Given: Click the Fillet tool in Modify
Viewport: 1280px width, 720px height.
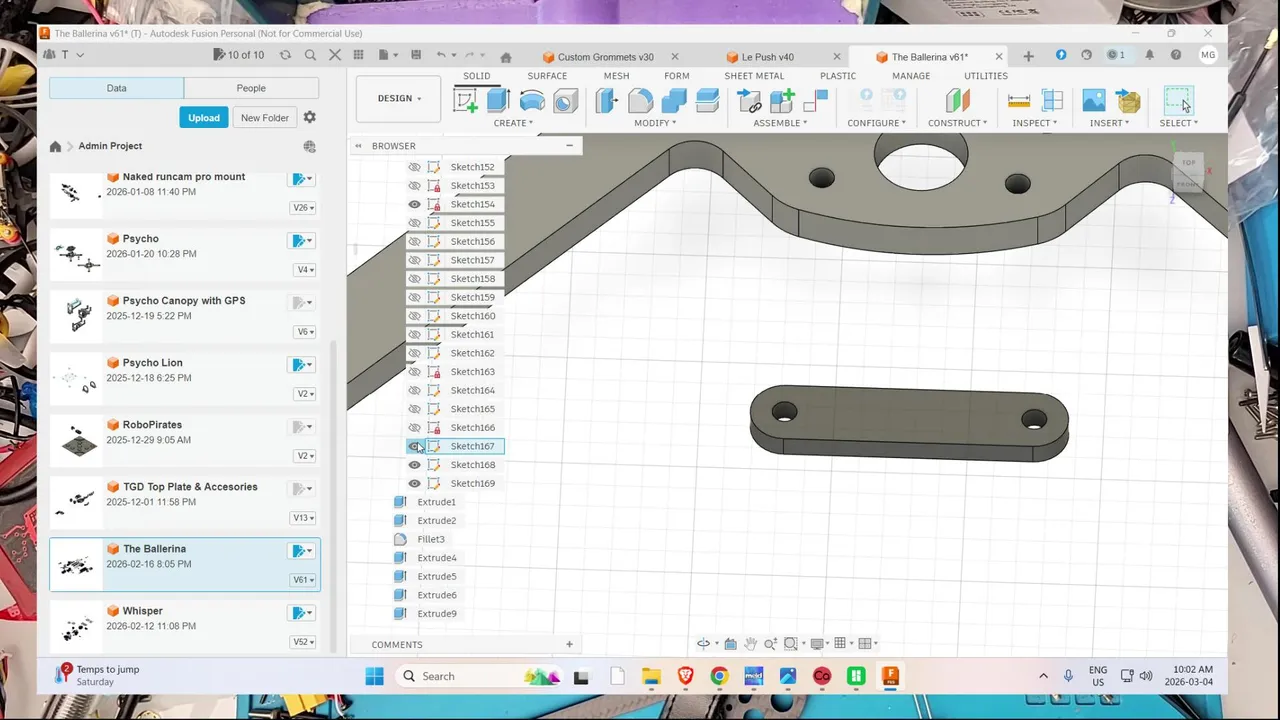Looking at the screenshot, I should pyautogui.click(x=641, y=100).
